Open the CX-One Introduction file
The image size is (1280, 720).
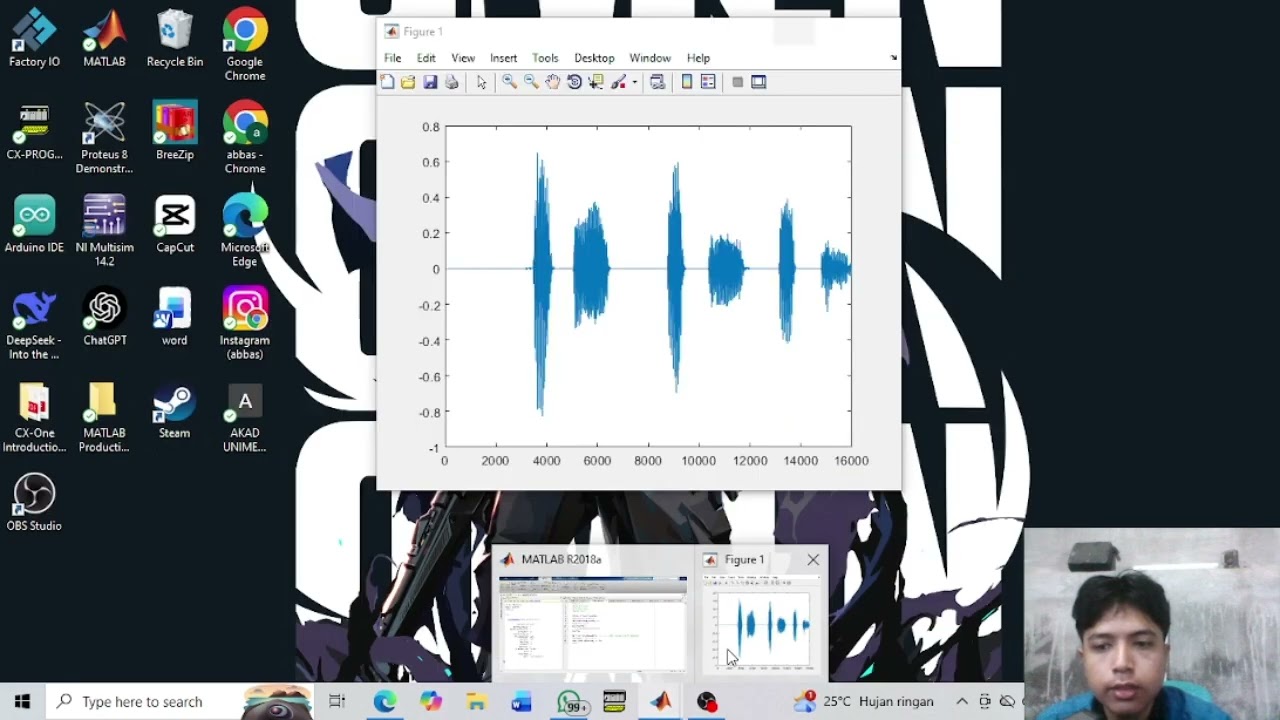pyautogui.click(x=34, y=417)
